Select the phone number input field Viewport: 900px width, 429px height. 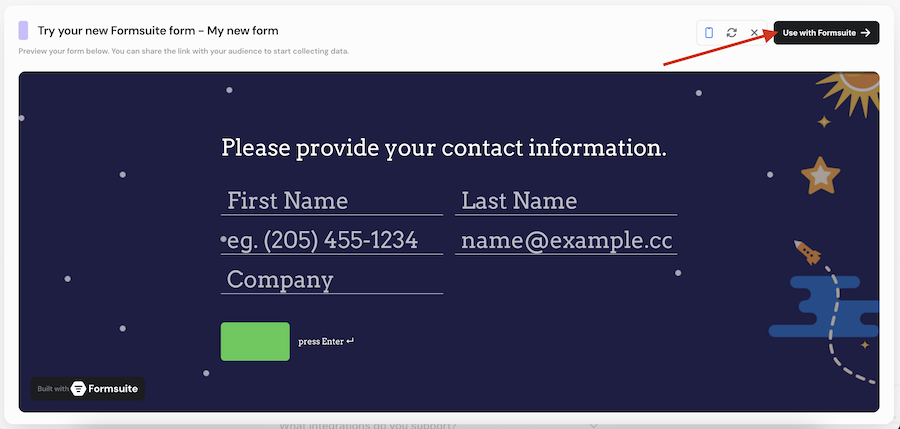[x=331, y=241]
